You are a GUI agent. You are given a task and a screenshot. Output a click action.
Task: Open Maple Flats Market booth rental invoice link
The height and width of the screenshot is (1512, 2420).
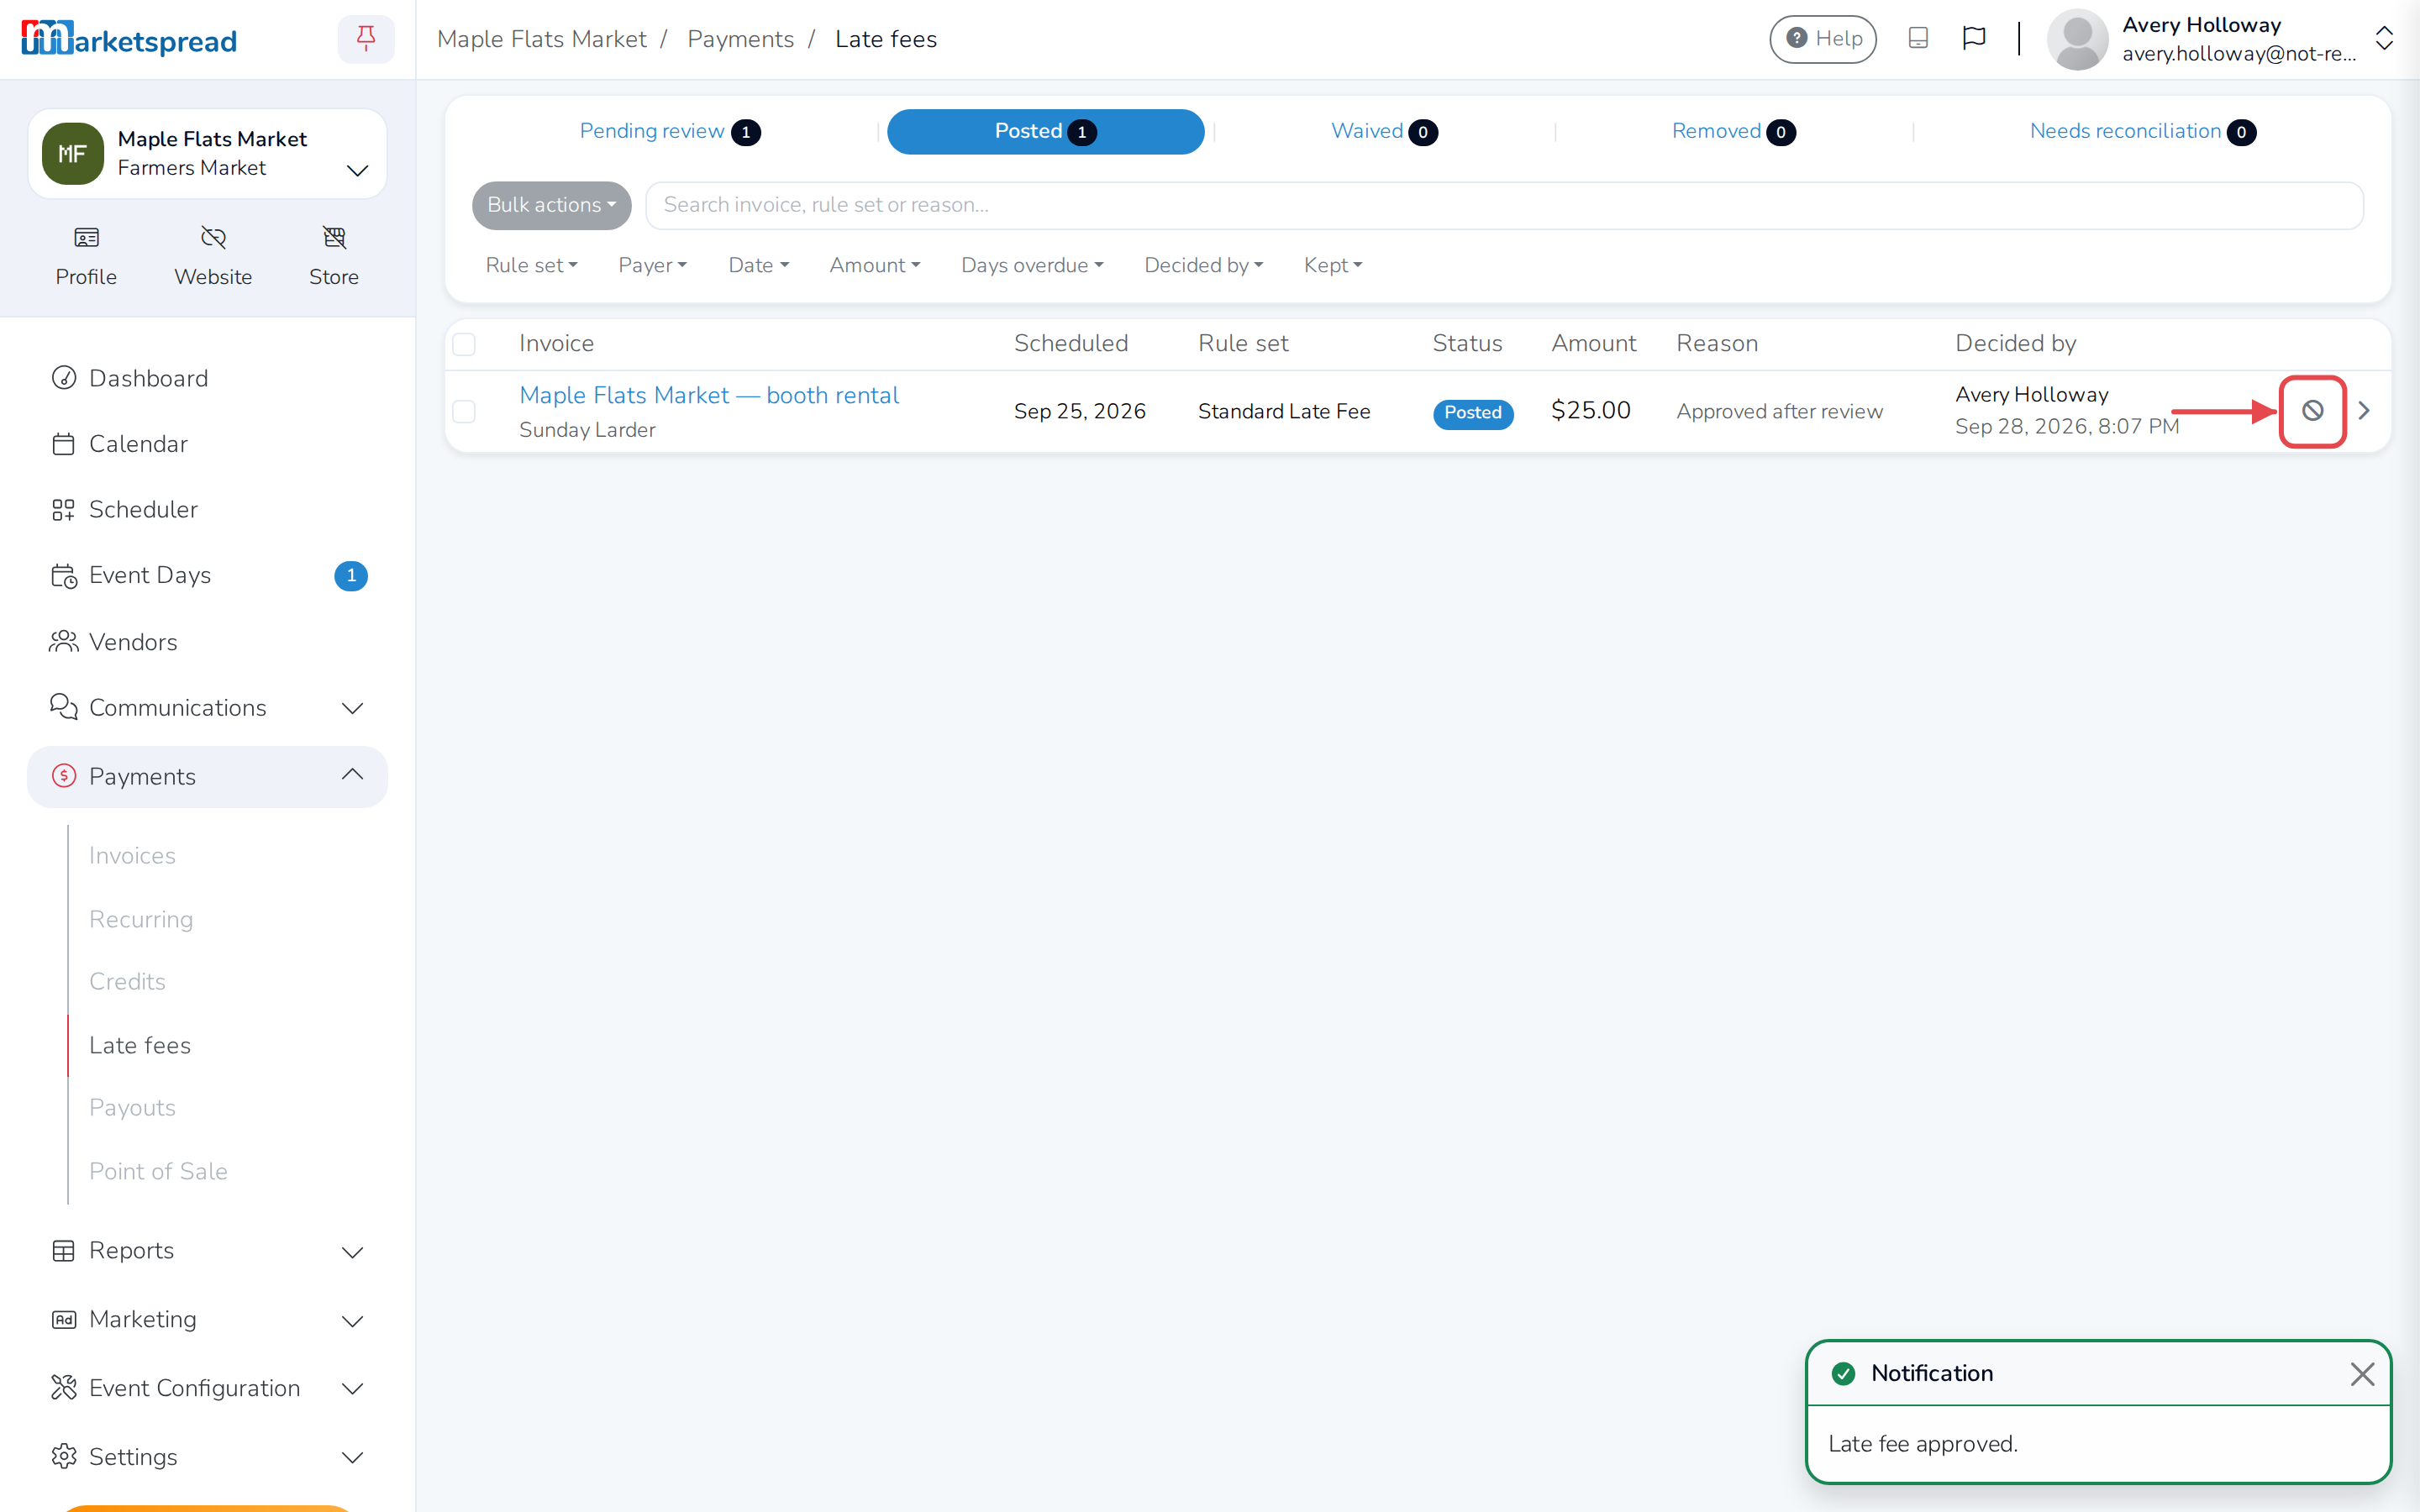[709, 396]
